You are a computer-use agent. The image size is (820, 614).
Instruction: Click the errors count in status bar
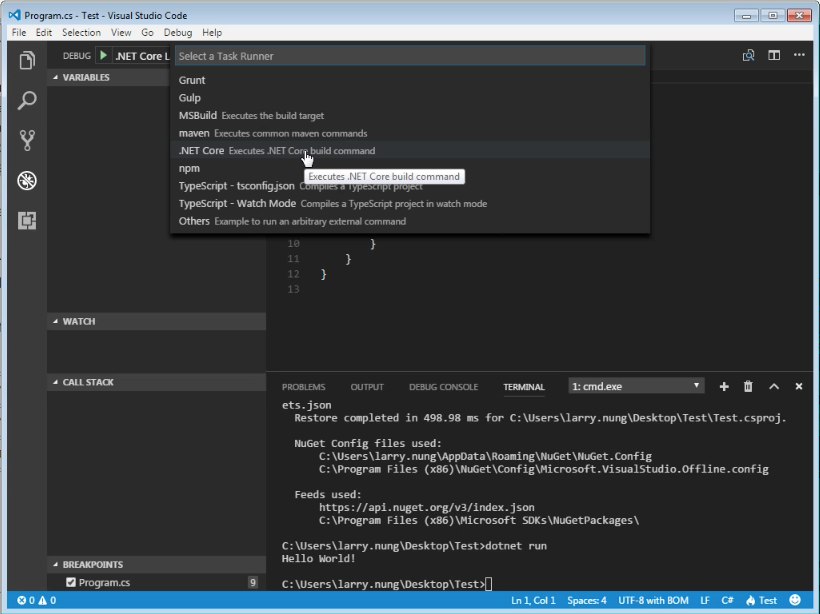[x=26, y=600]
